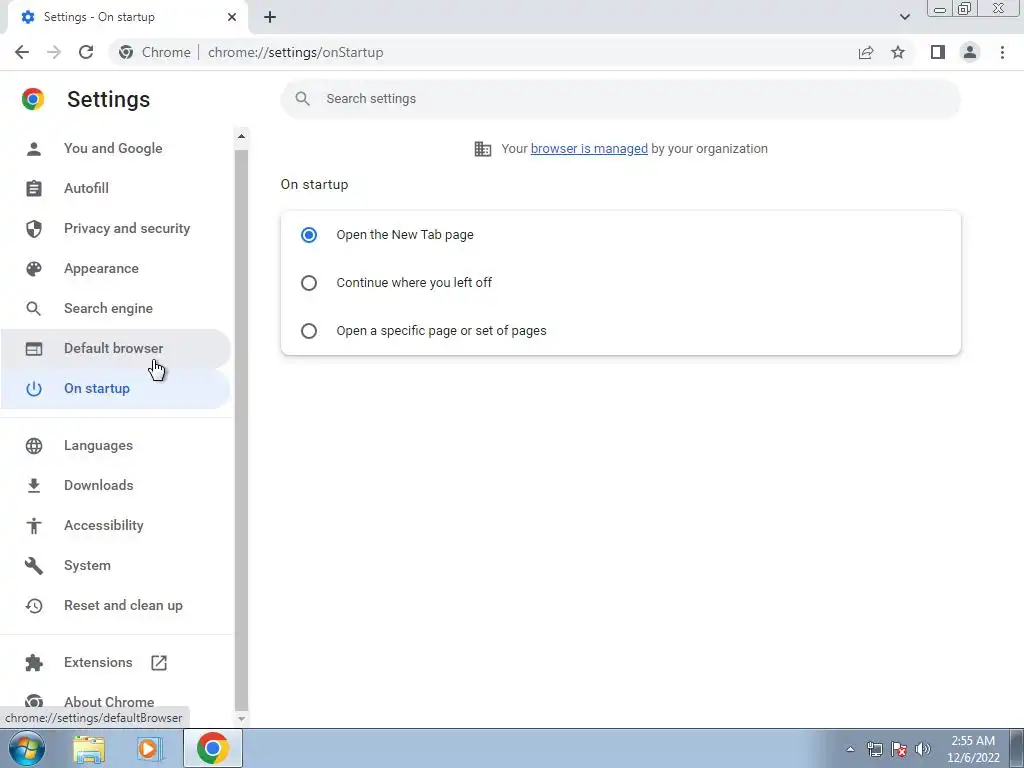Open the Chrome three-dot menu

(x=1002, y=52)
